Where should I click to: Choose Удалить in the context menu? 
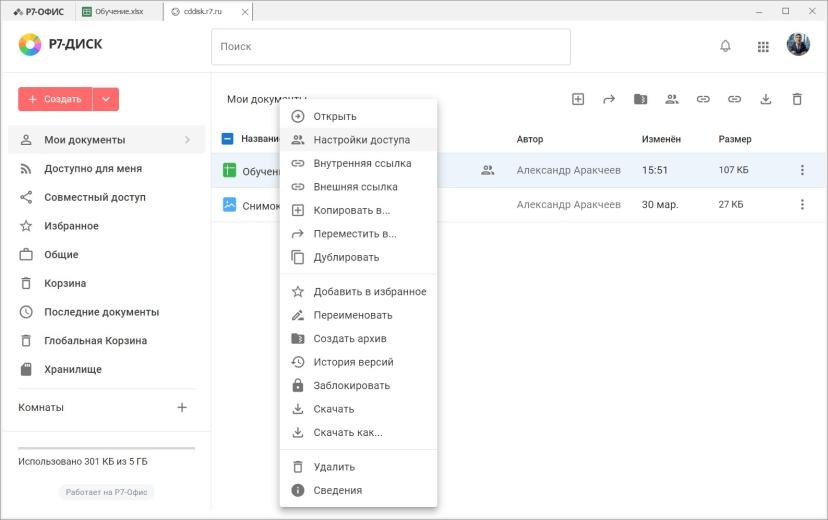point(359,467)
